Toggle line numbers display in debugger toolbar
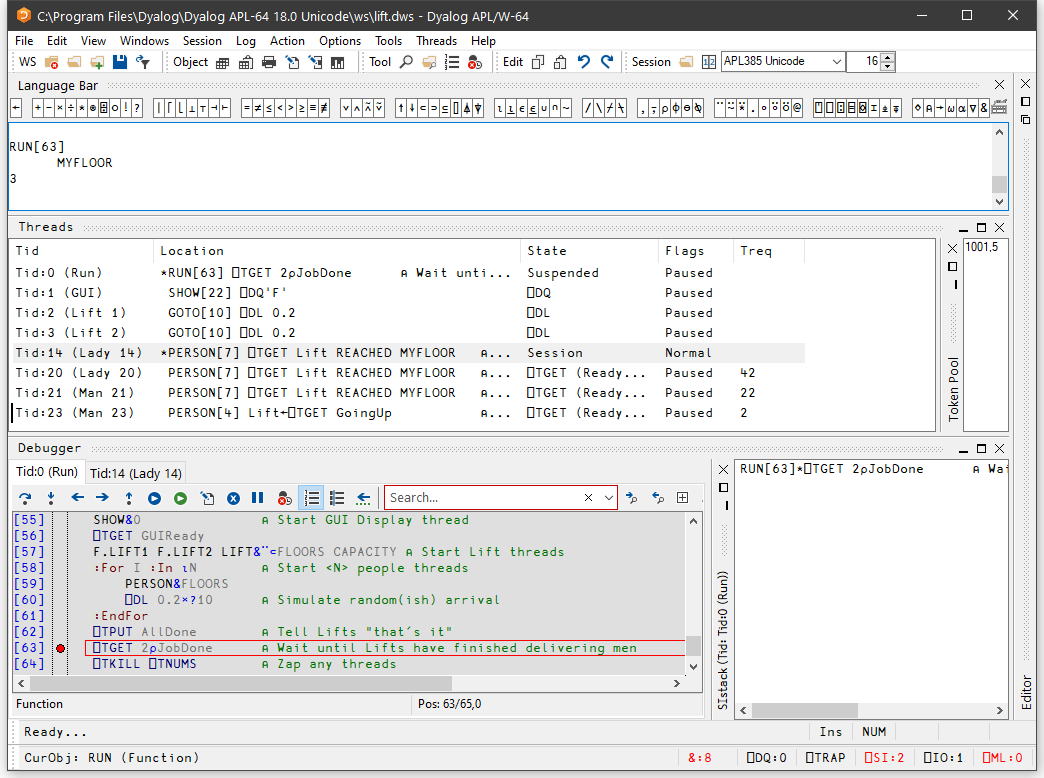 pos(311,497)
